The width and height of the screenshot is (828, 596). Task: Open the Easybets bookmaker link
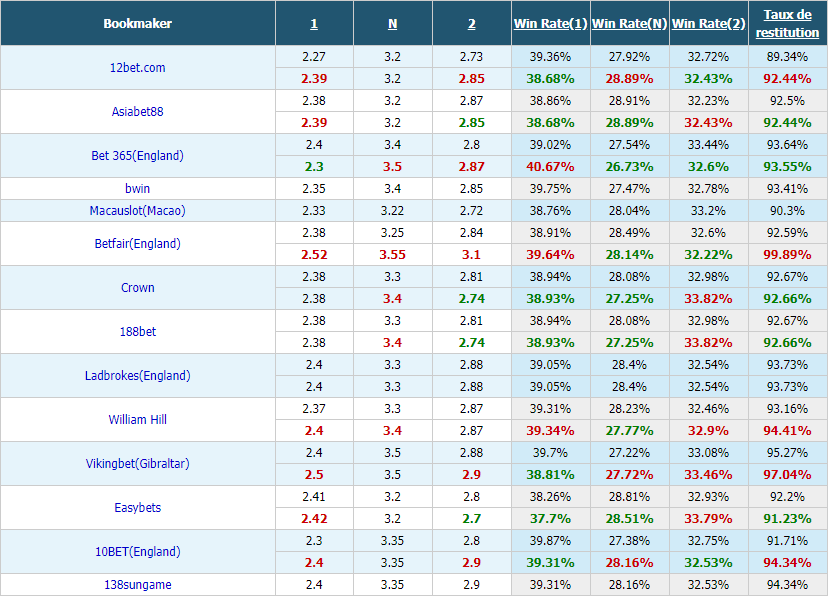[137, 507]
